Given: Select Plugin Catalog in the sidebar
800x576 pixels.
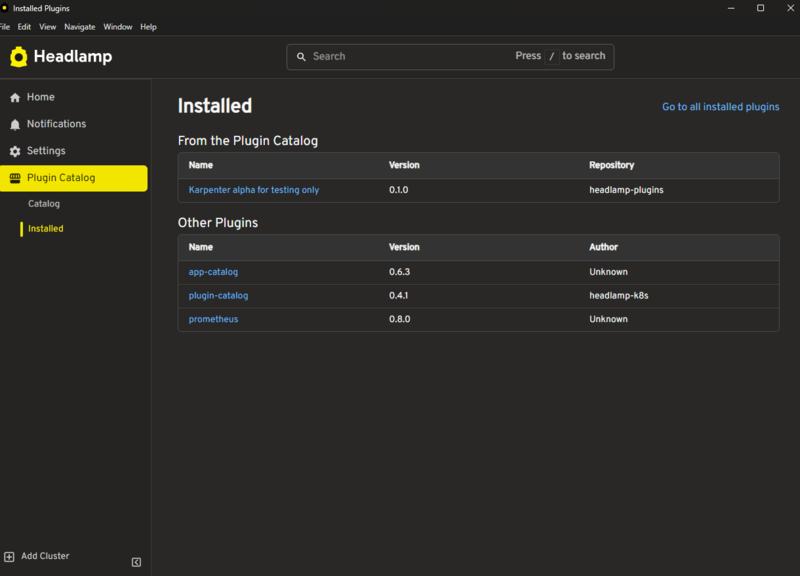Looking at the screenshot, I should tap(74, 178).
